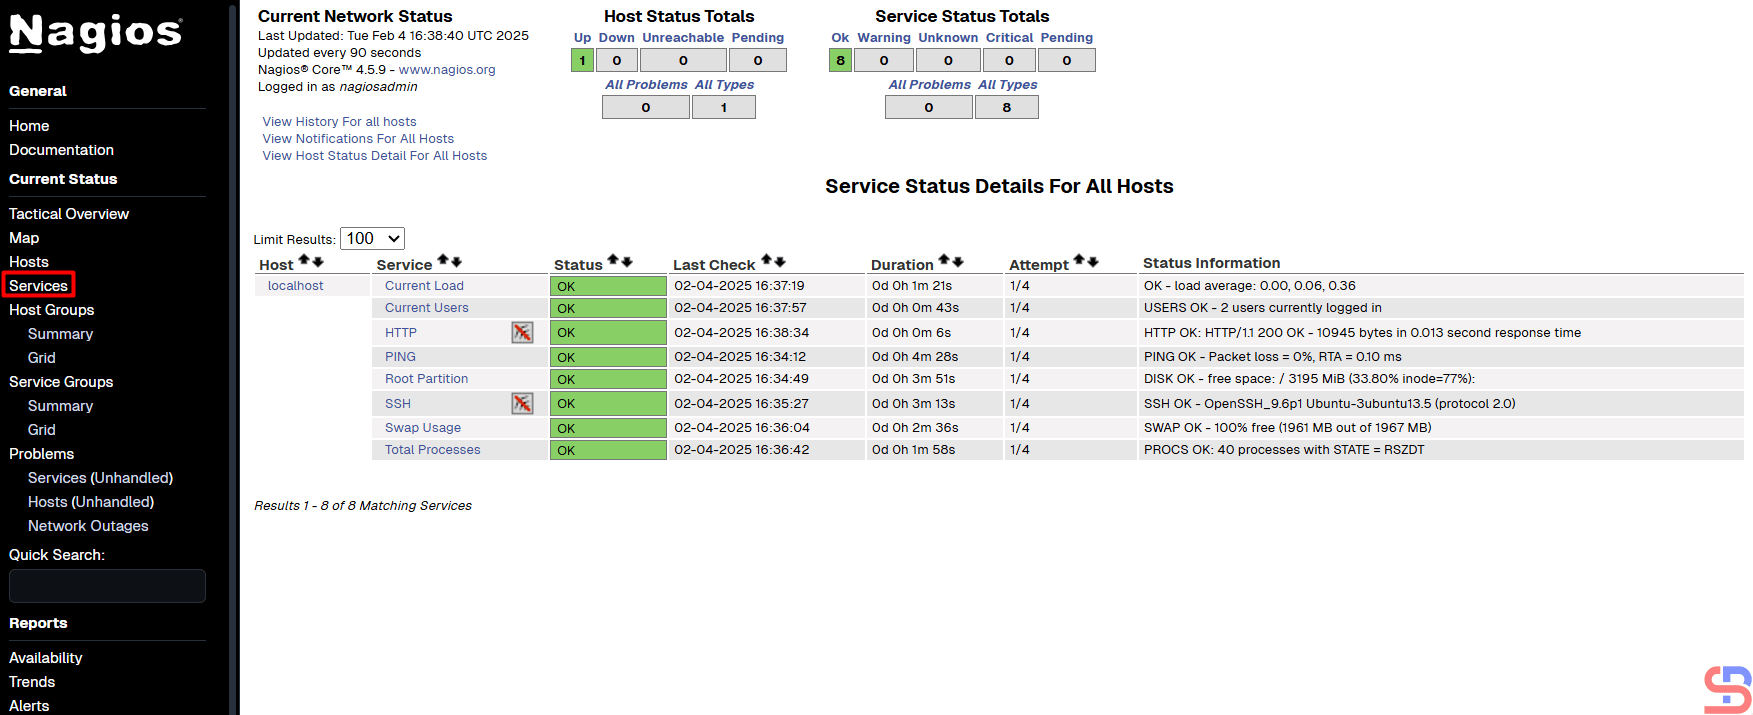
Task: Open Services (Unhandled) under Problems
Action: [100, 478]
